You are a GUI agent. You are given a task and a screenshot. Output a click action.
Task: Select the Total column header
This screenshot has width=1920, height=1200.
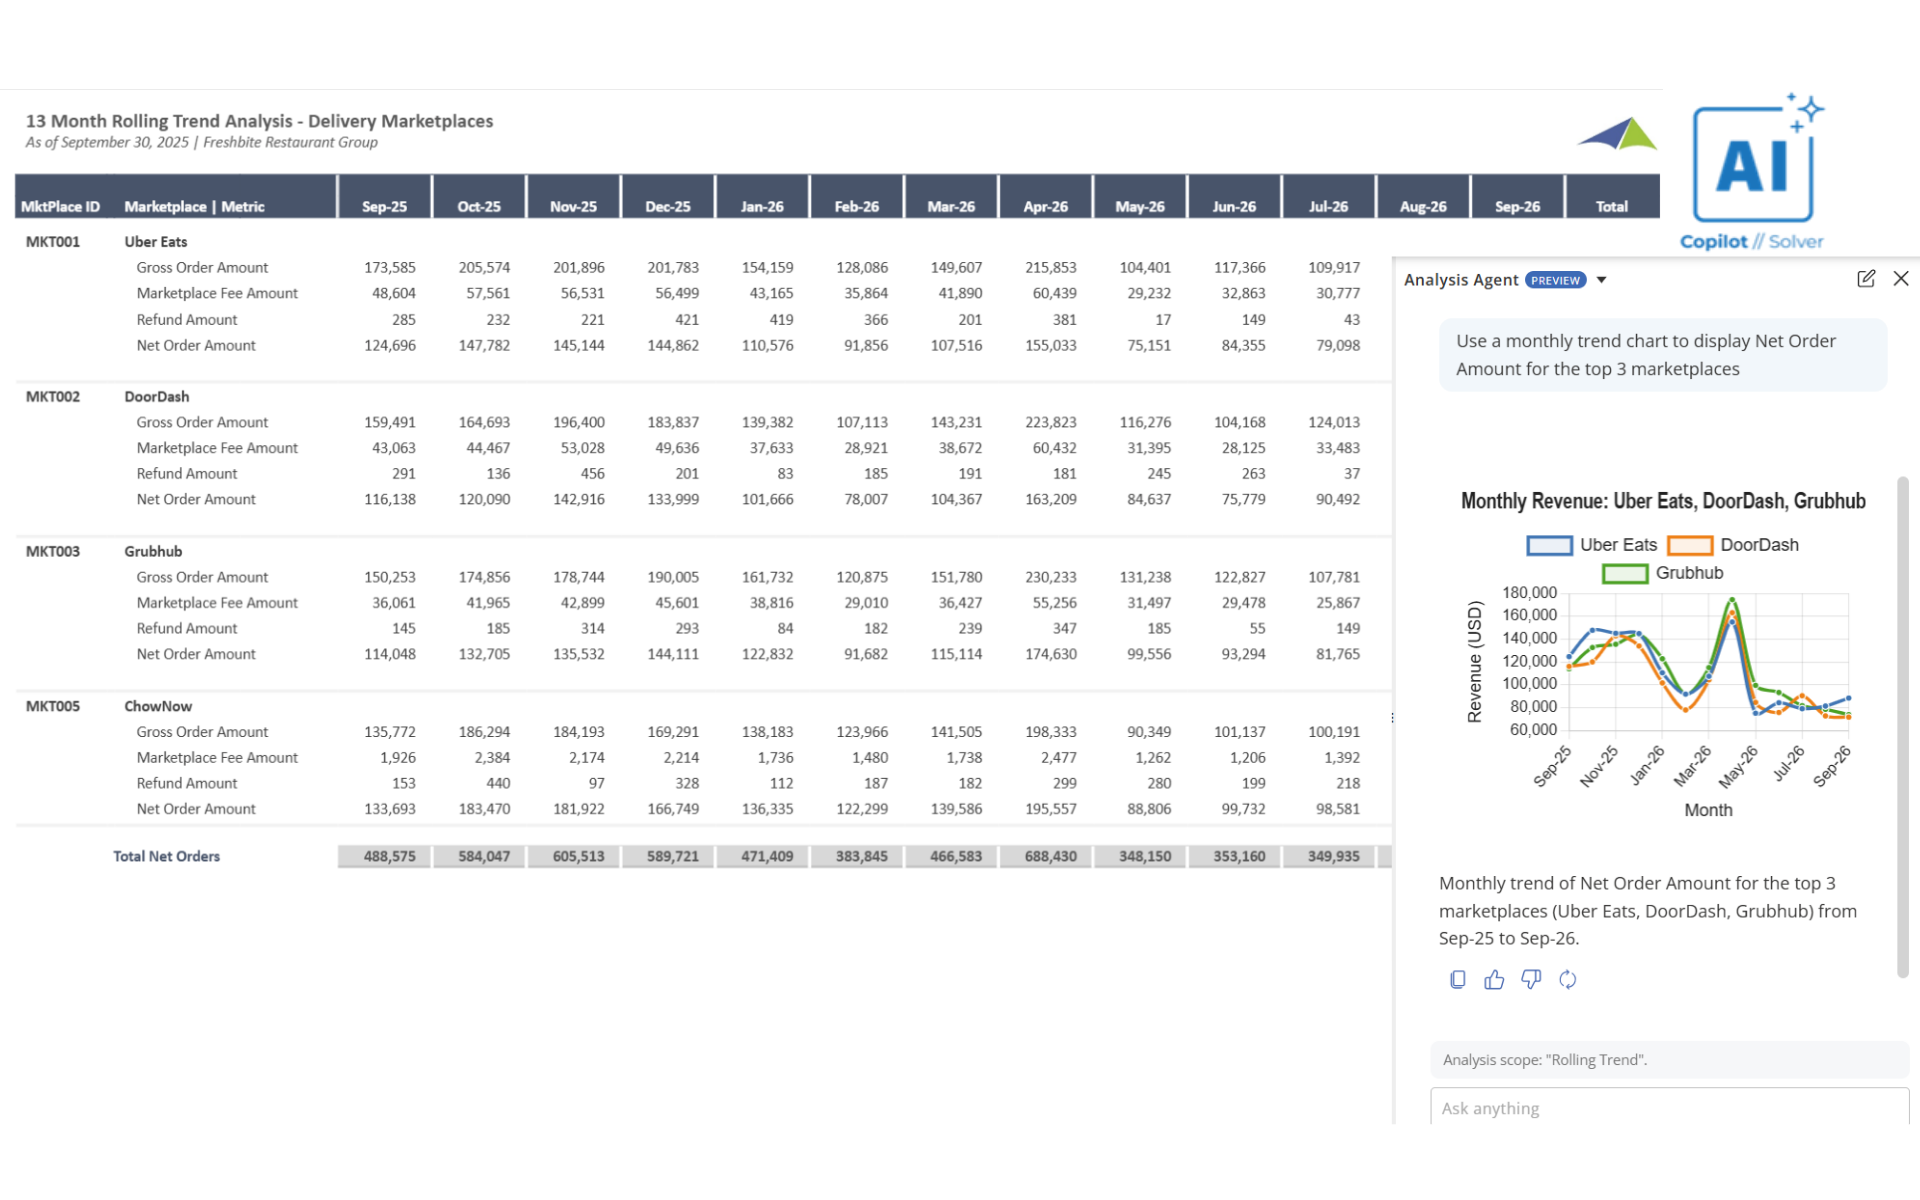pyautogui.click(x=1611, y=206)
